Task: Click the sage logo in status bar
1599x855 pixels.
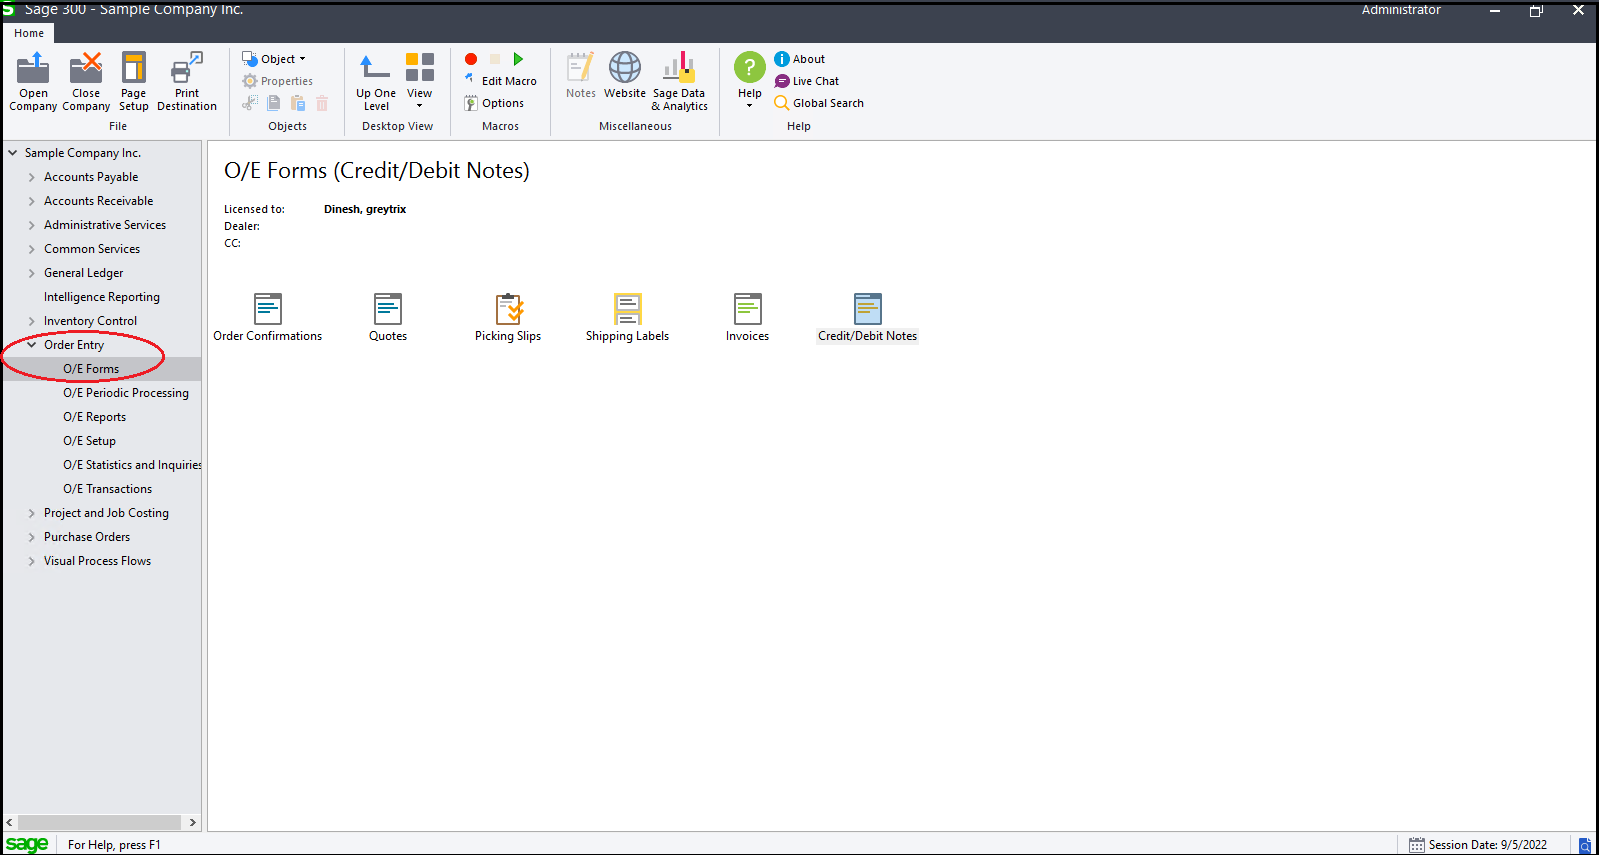Action: point(27,844)
